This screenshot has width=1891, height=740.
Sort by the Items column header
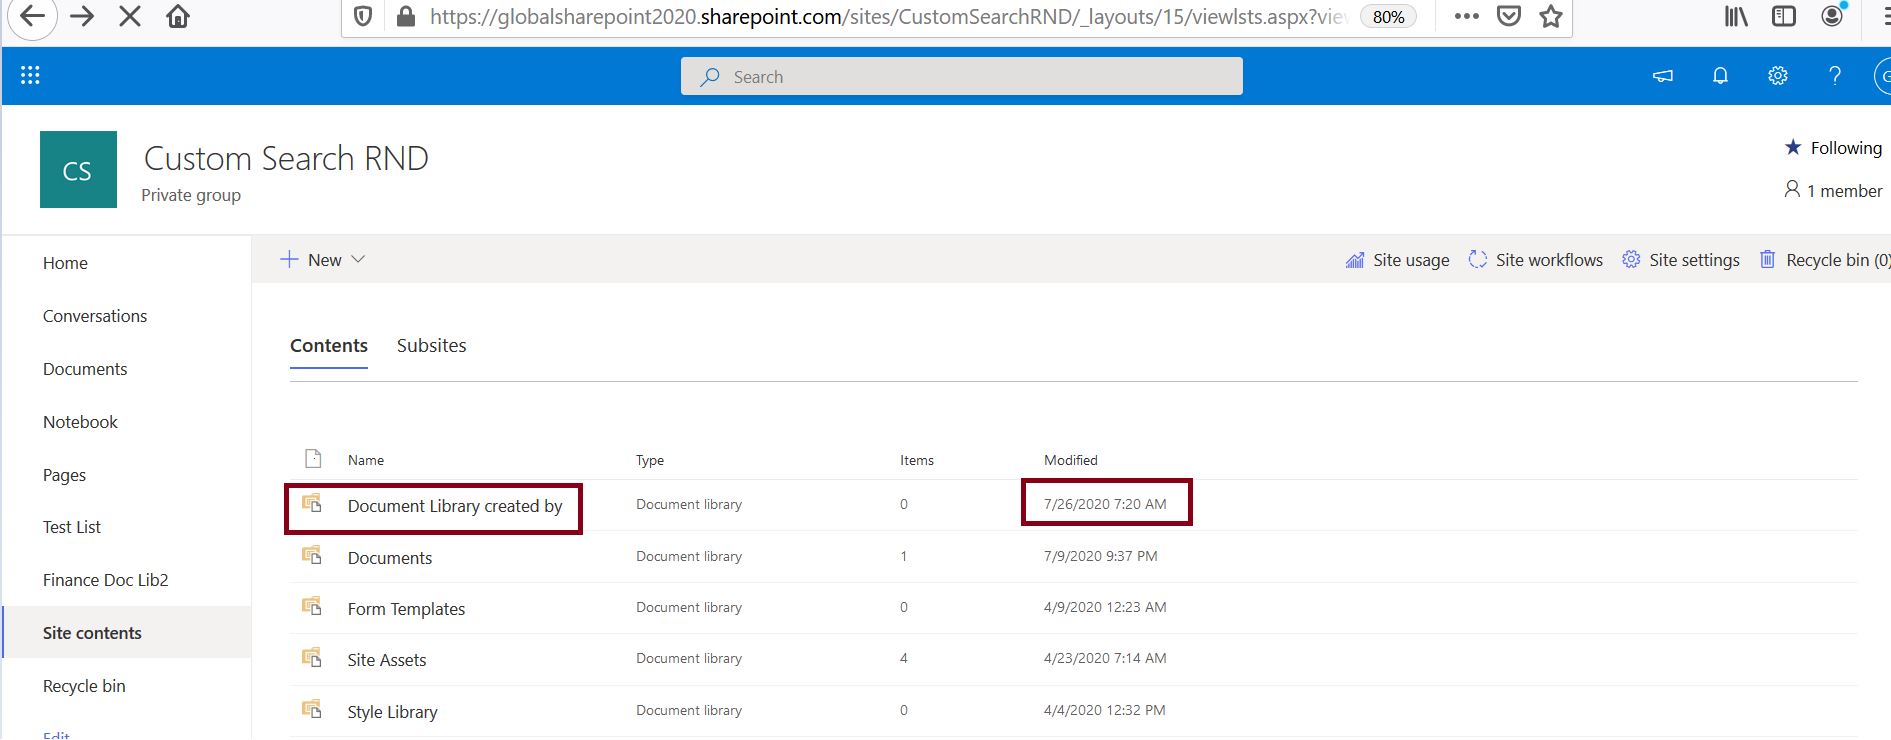pyautogui.click(x=917, y=460)
